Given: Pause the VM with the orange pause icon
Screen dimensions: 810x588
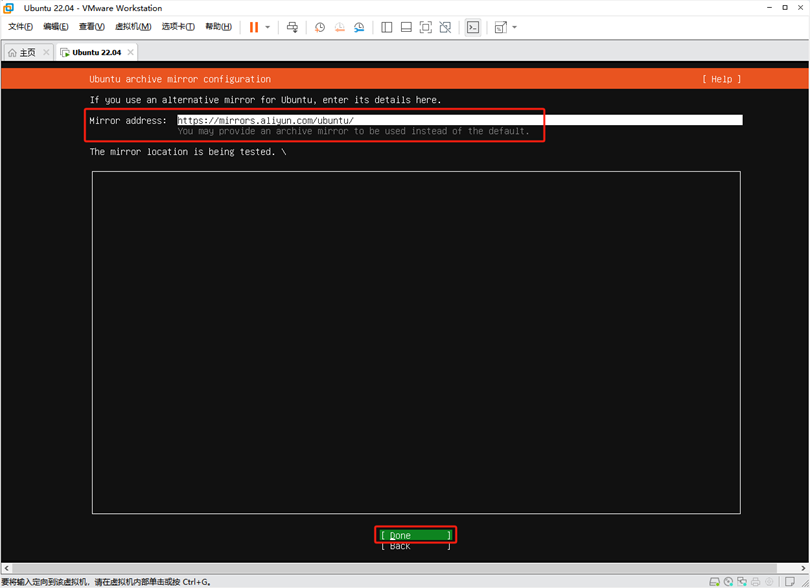Looking at the screenshot, I should pos(254,27).
